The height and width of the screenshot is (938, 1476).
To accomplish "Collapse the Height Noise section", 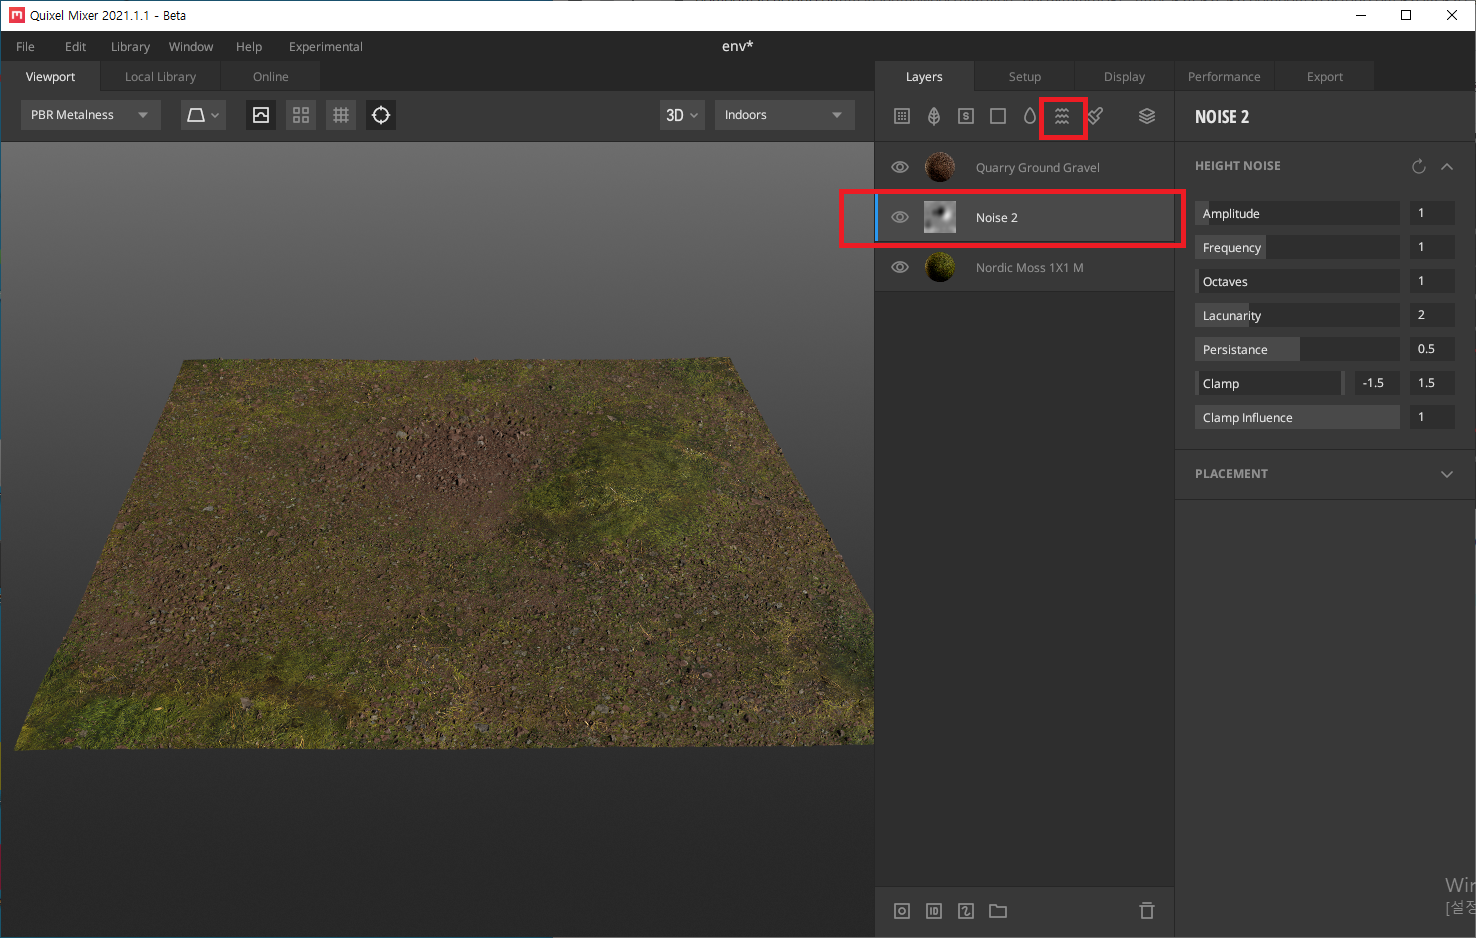I will point(1447,166).
